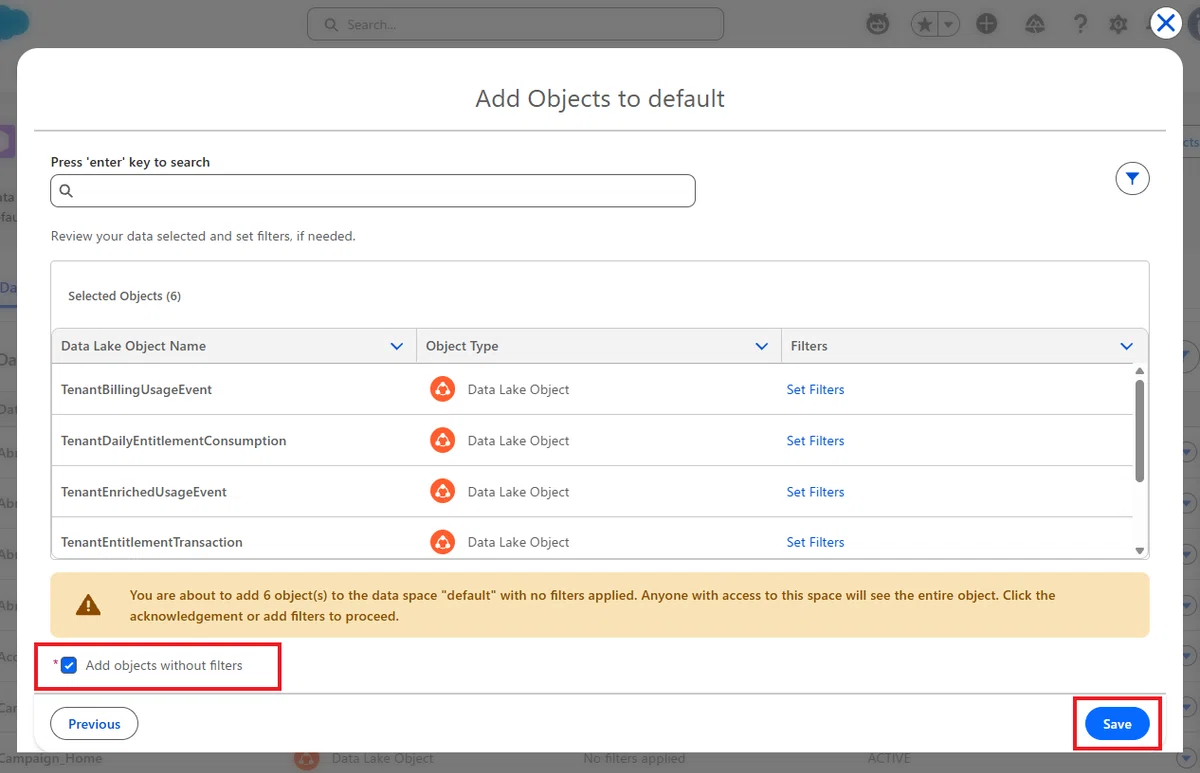
Task: Close the Add Objects dialog
Action: point(1165,23)
